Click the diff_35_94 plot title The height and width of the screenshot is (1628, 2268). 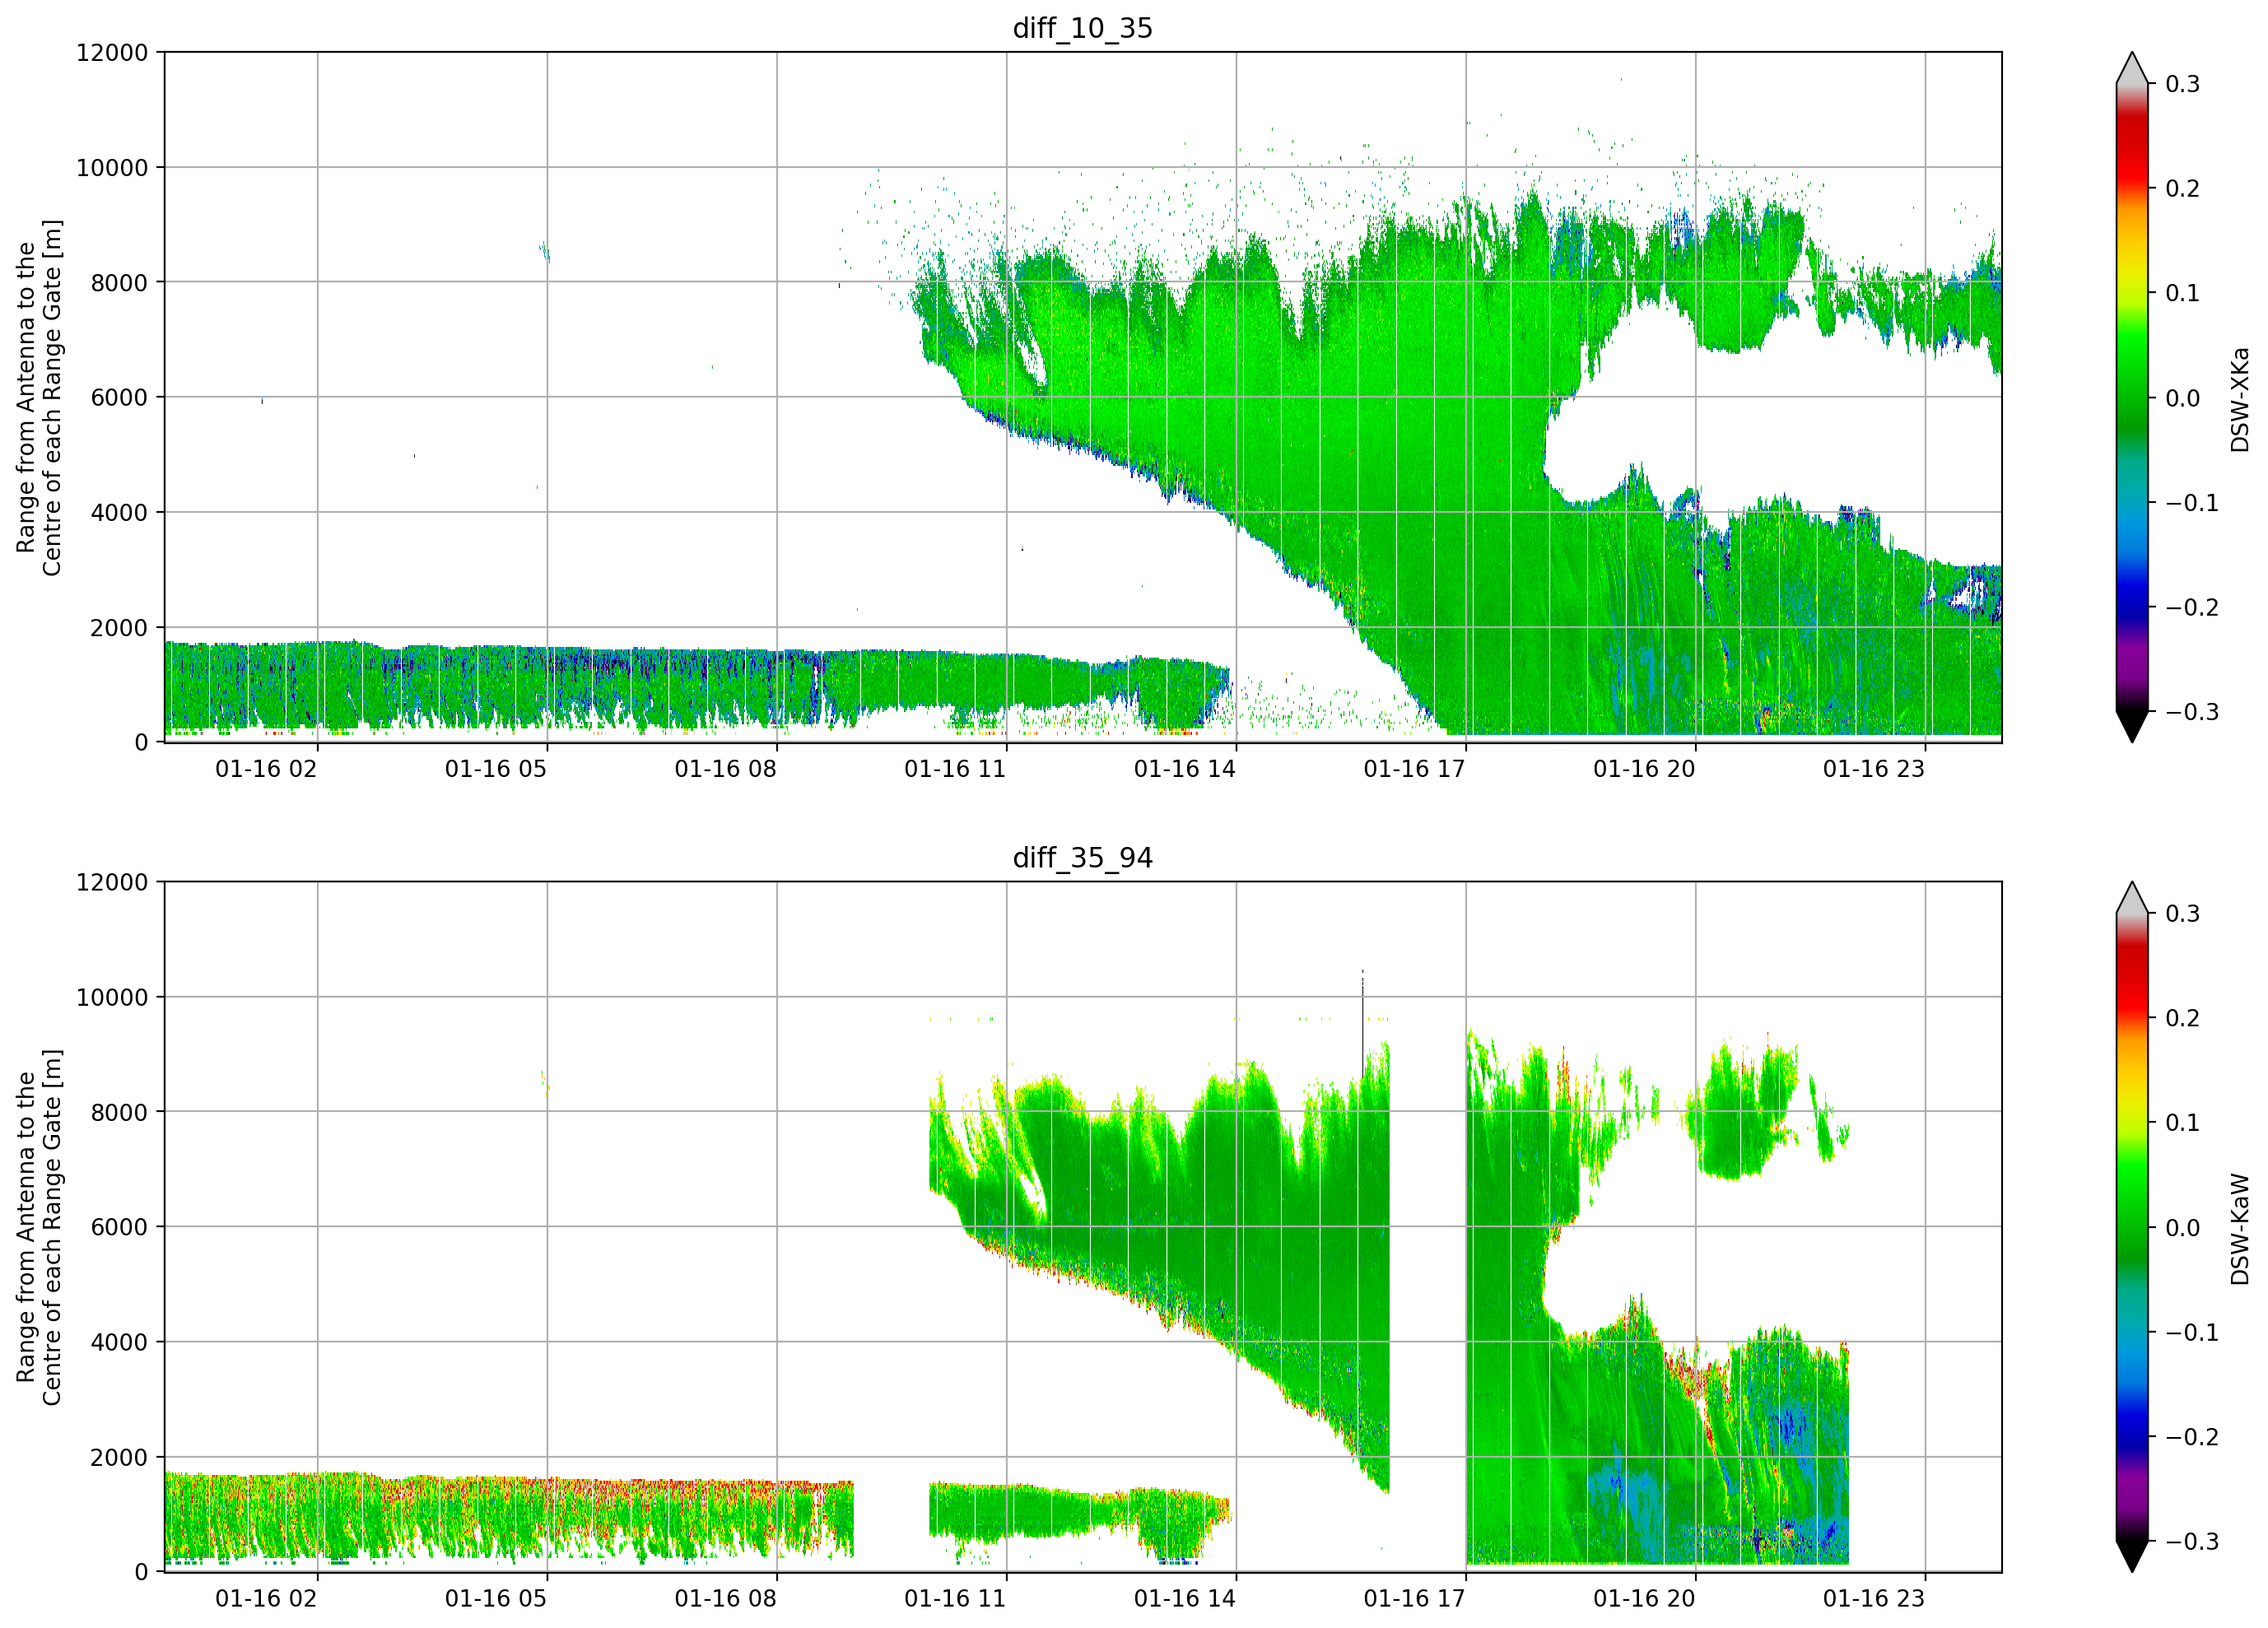pos(1083,858)
